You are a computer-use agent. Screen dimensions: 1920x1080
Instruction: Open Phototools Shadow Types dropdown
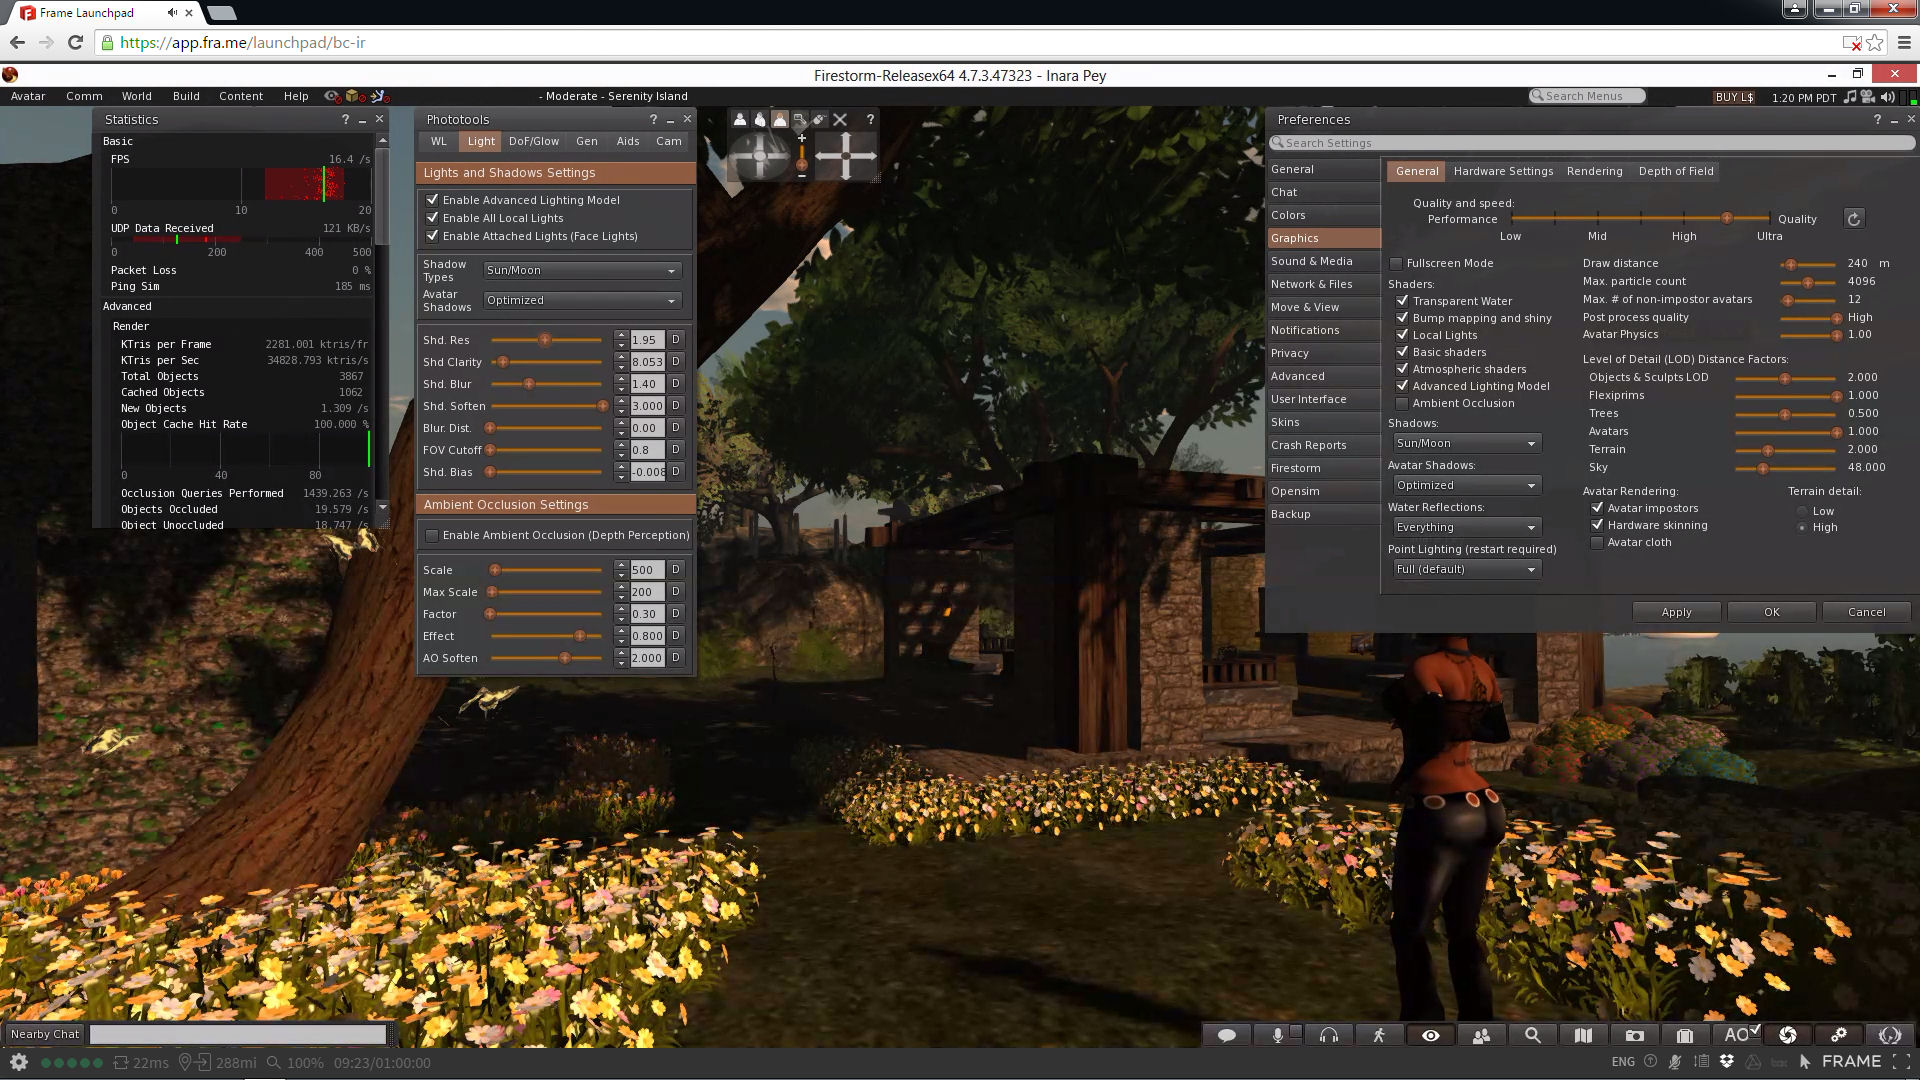point(581,270)
